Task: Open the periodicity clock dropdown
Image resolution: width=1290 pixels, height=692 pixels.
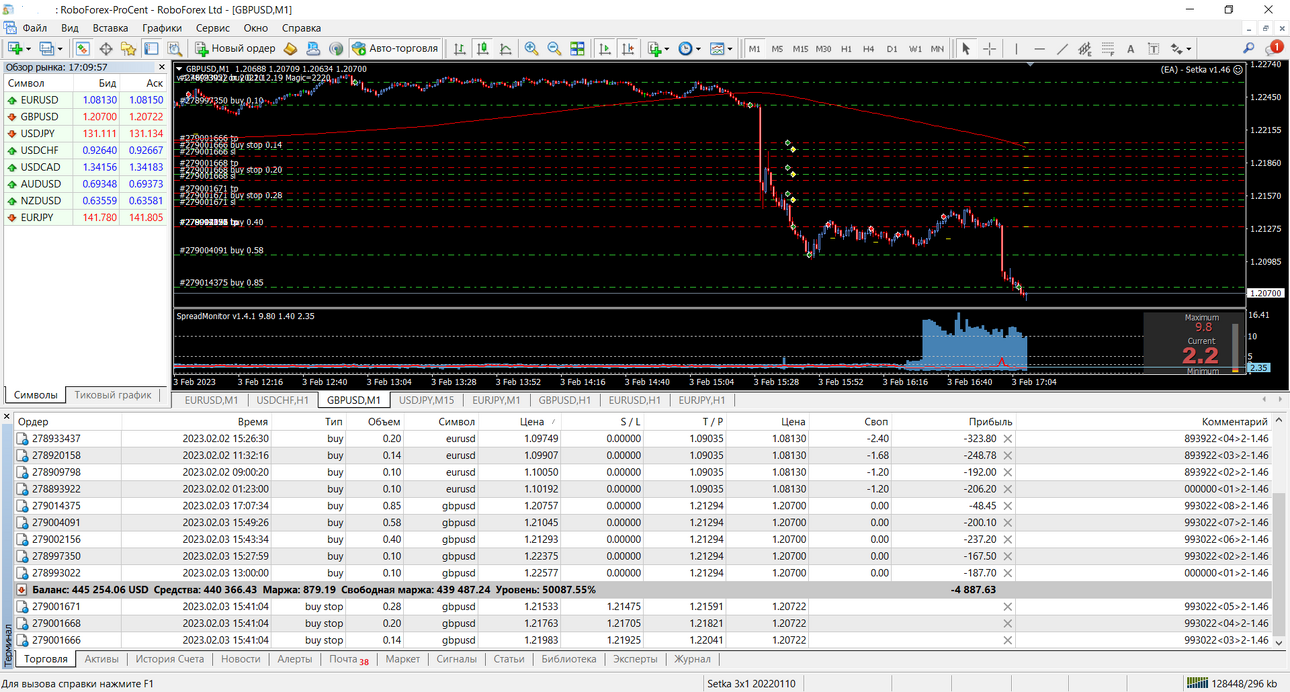Action: coord(689,48)
